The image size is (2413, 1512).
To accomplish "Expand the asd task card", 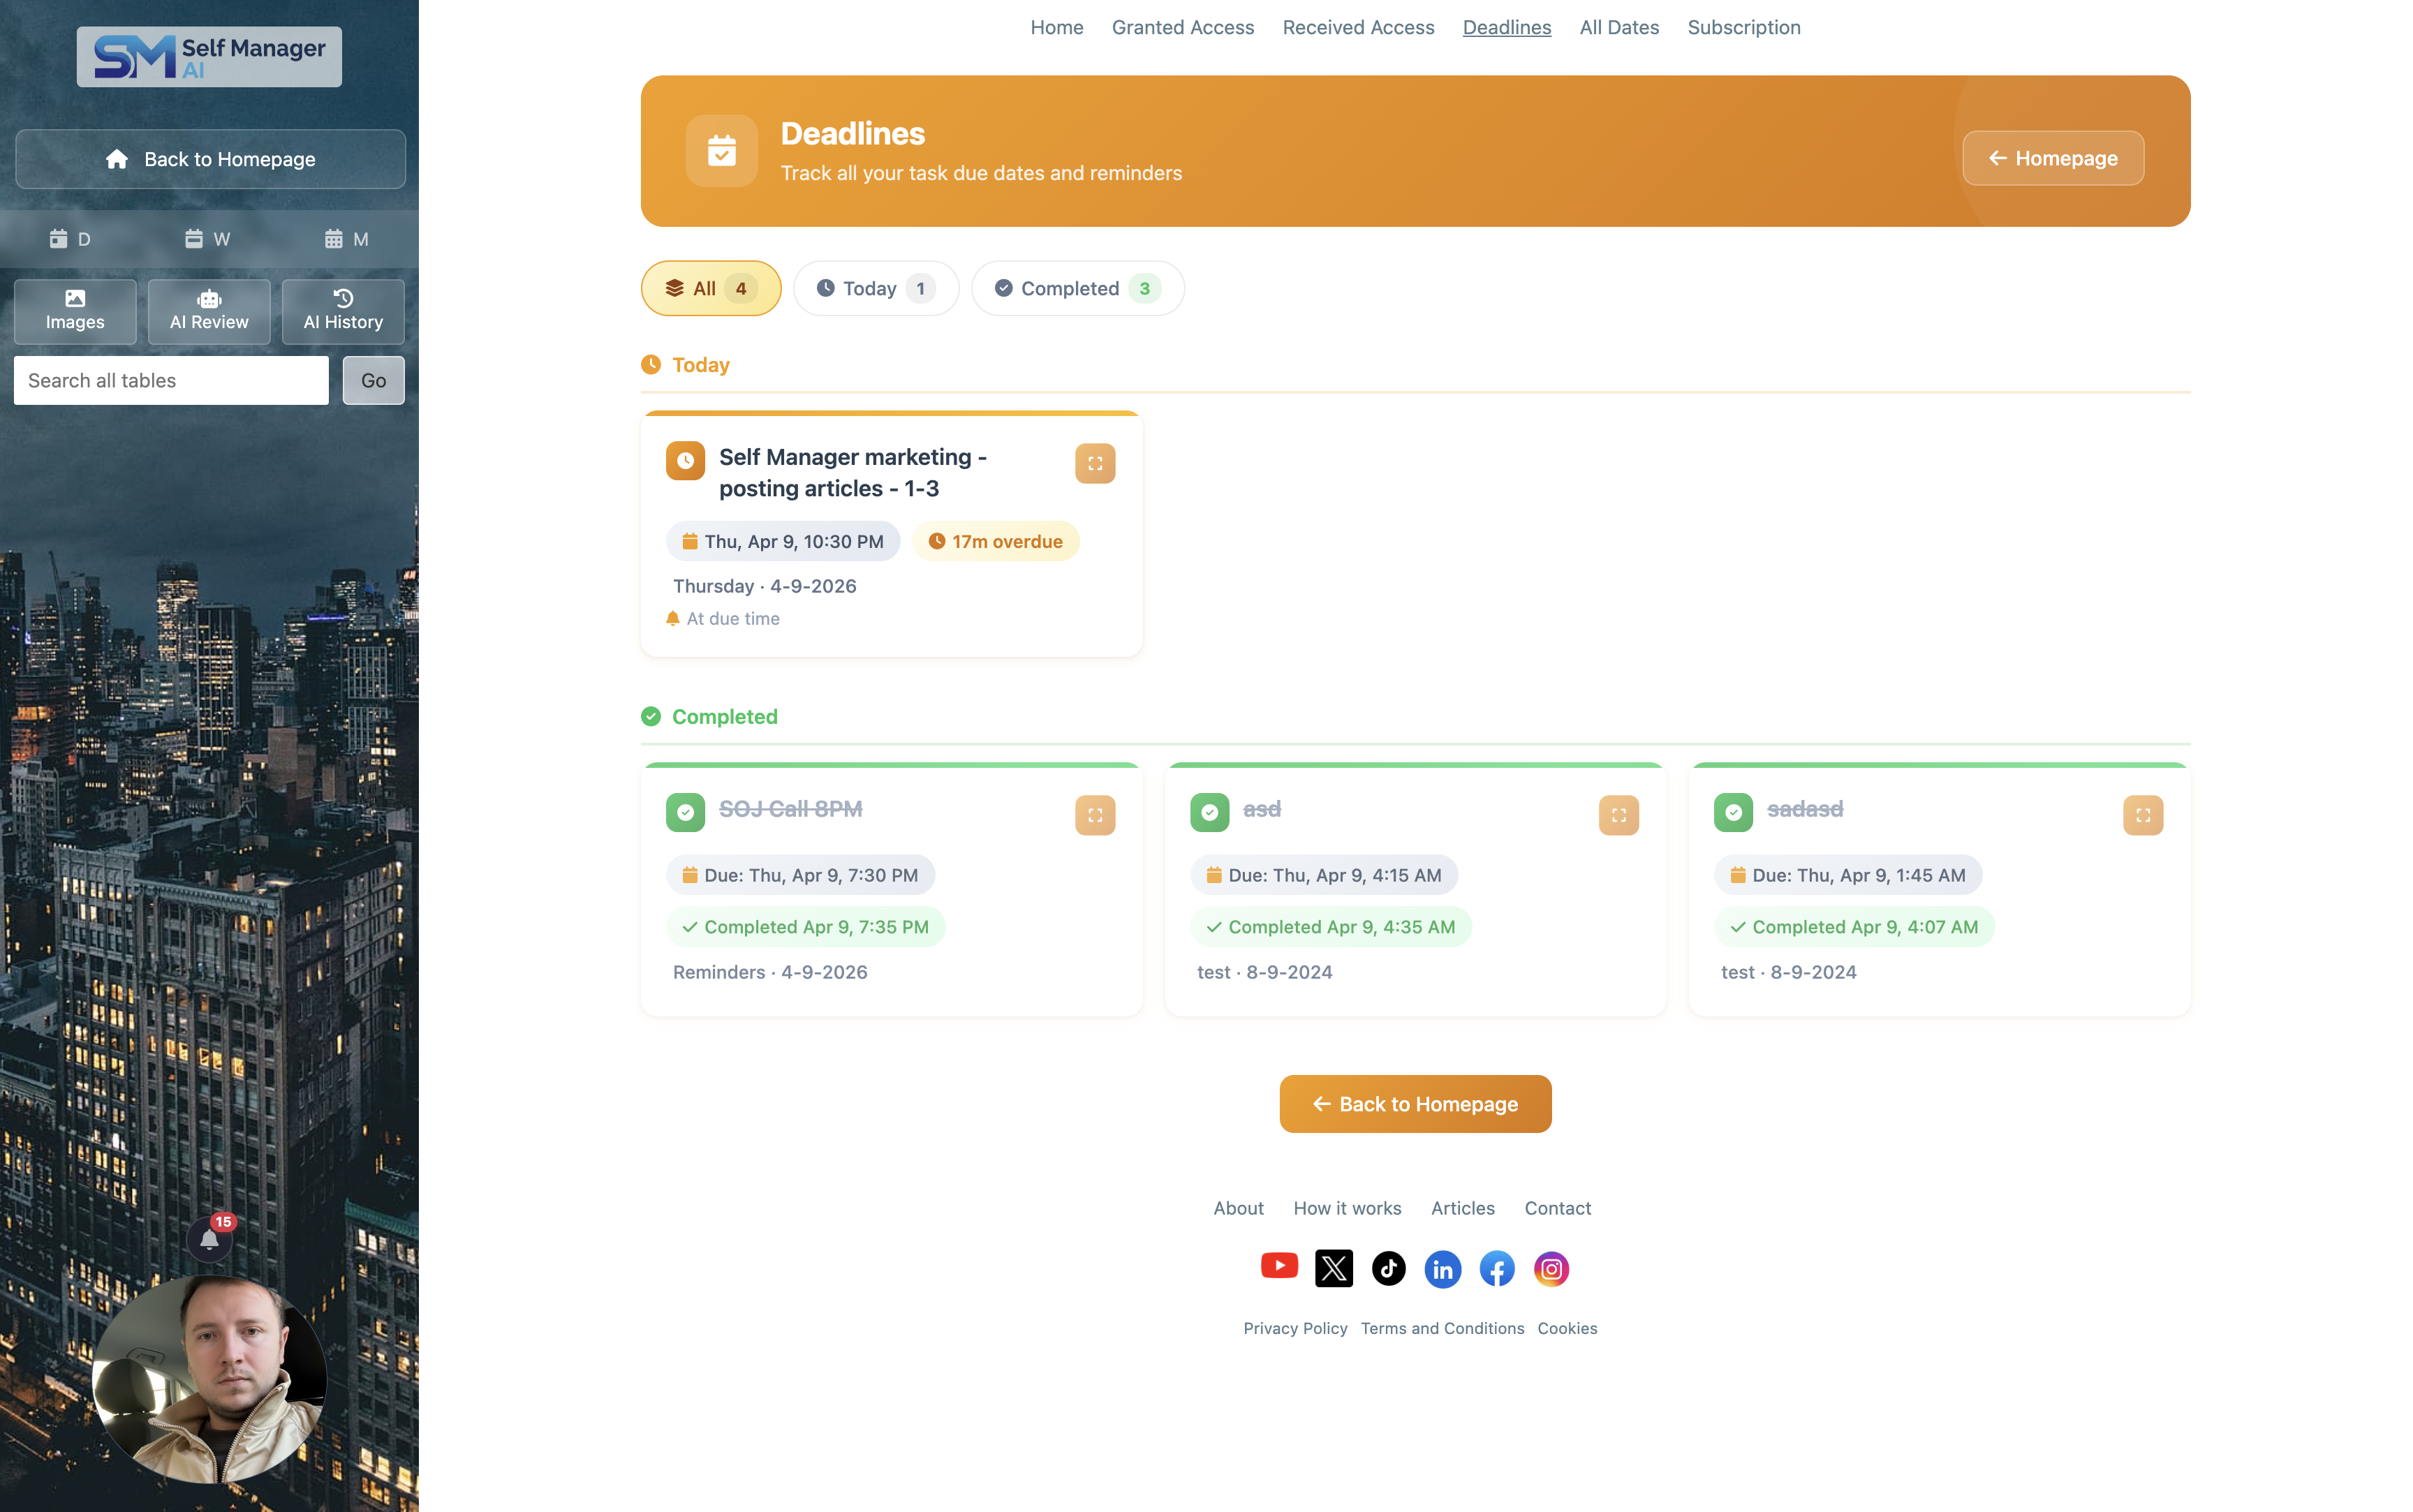I will pos(1618,815).
